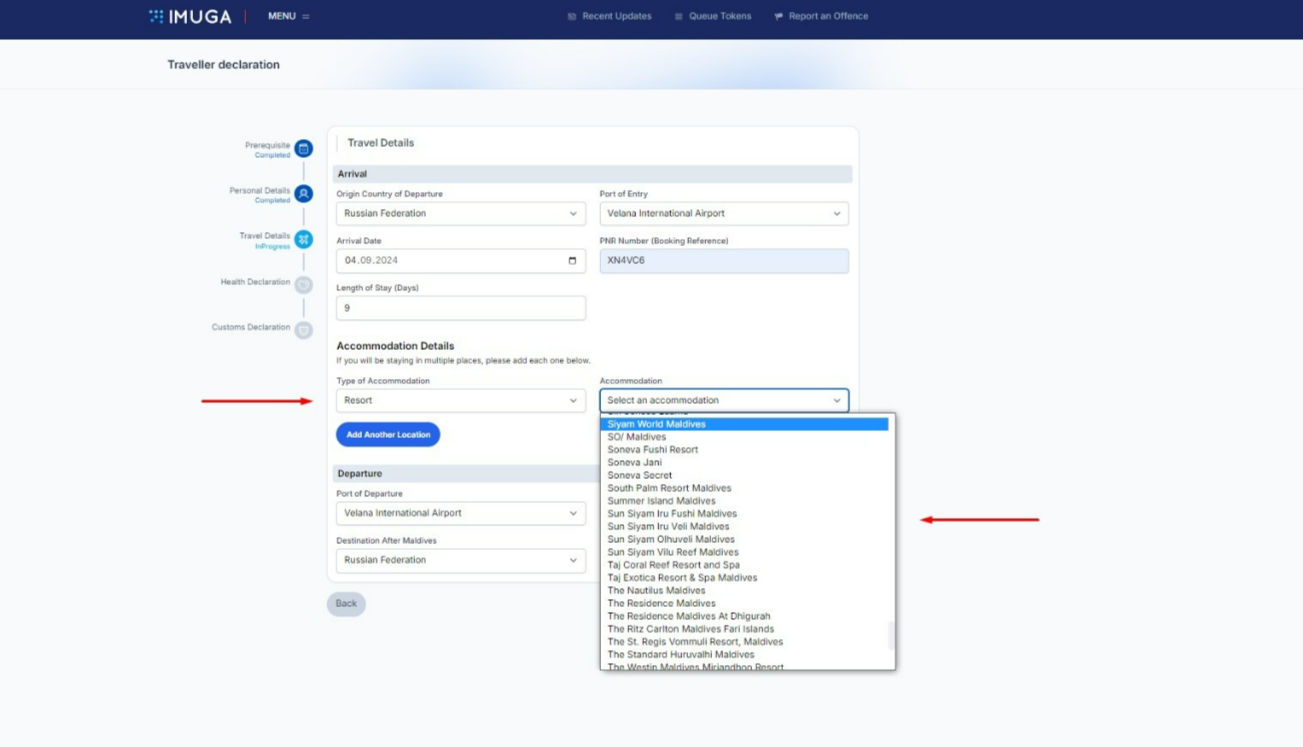Choose Taj Coral Reef Resort and Spa
The width and height of the screenshot is (1303, 747).
[x=744, y=565]
